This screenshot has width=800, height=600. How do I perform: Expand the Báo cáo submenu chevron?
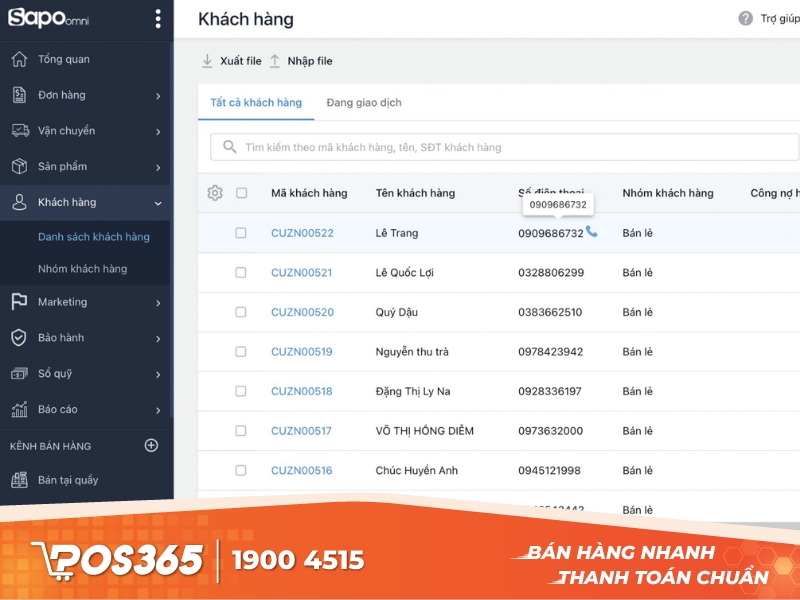click(x=158, y=410)
